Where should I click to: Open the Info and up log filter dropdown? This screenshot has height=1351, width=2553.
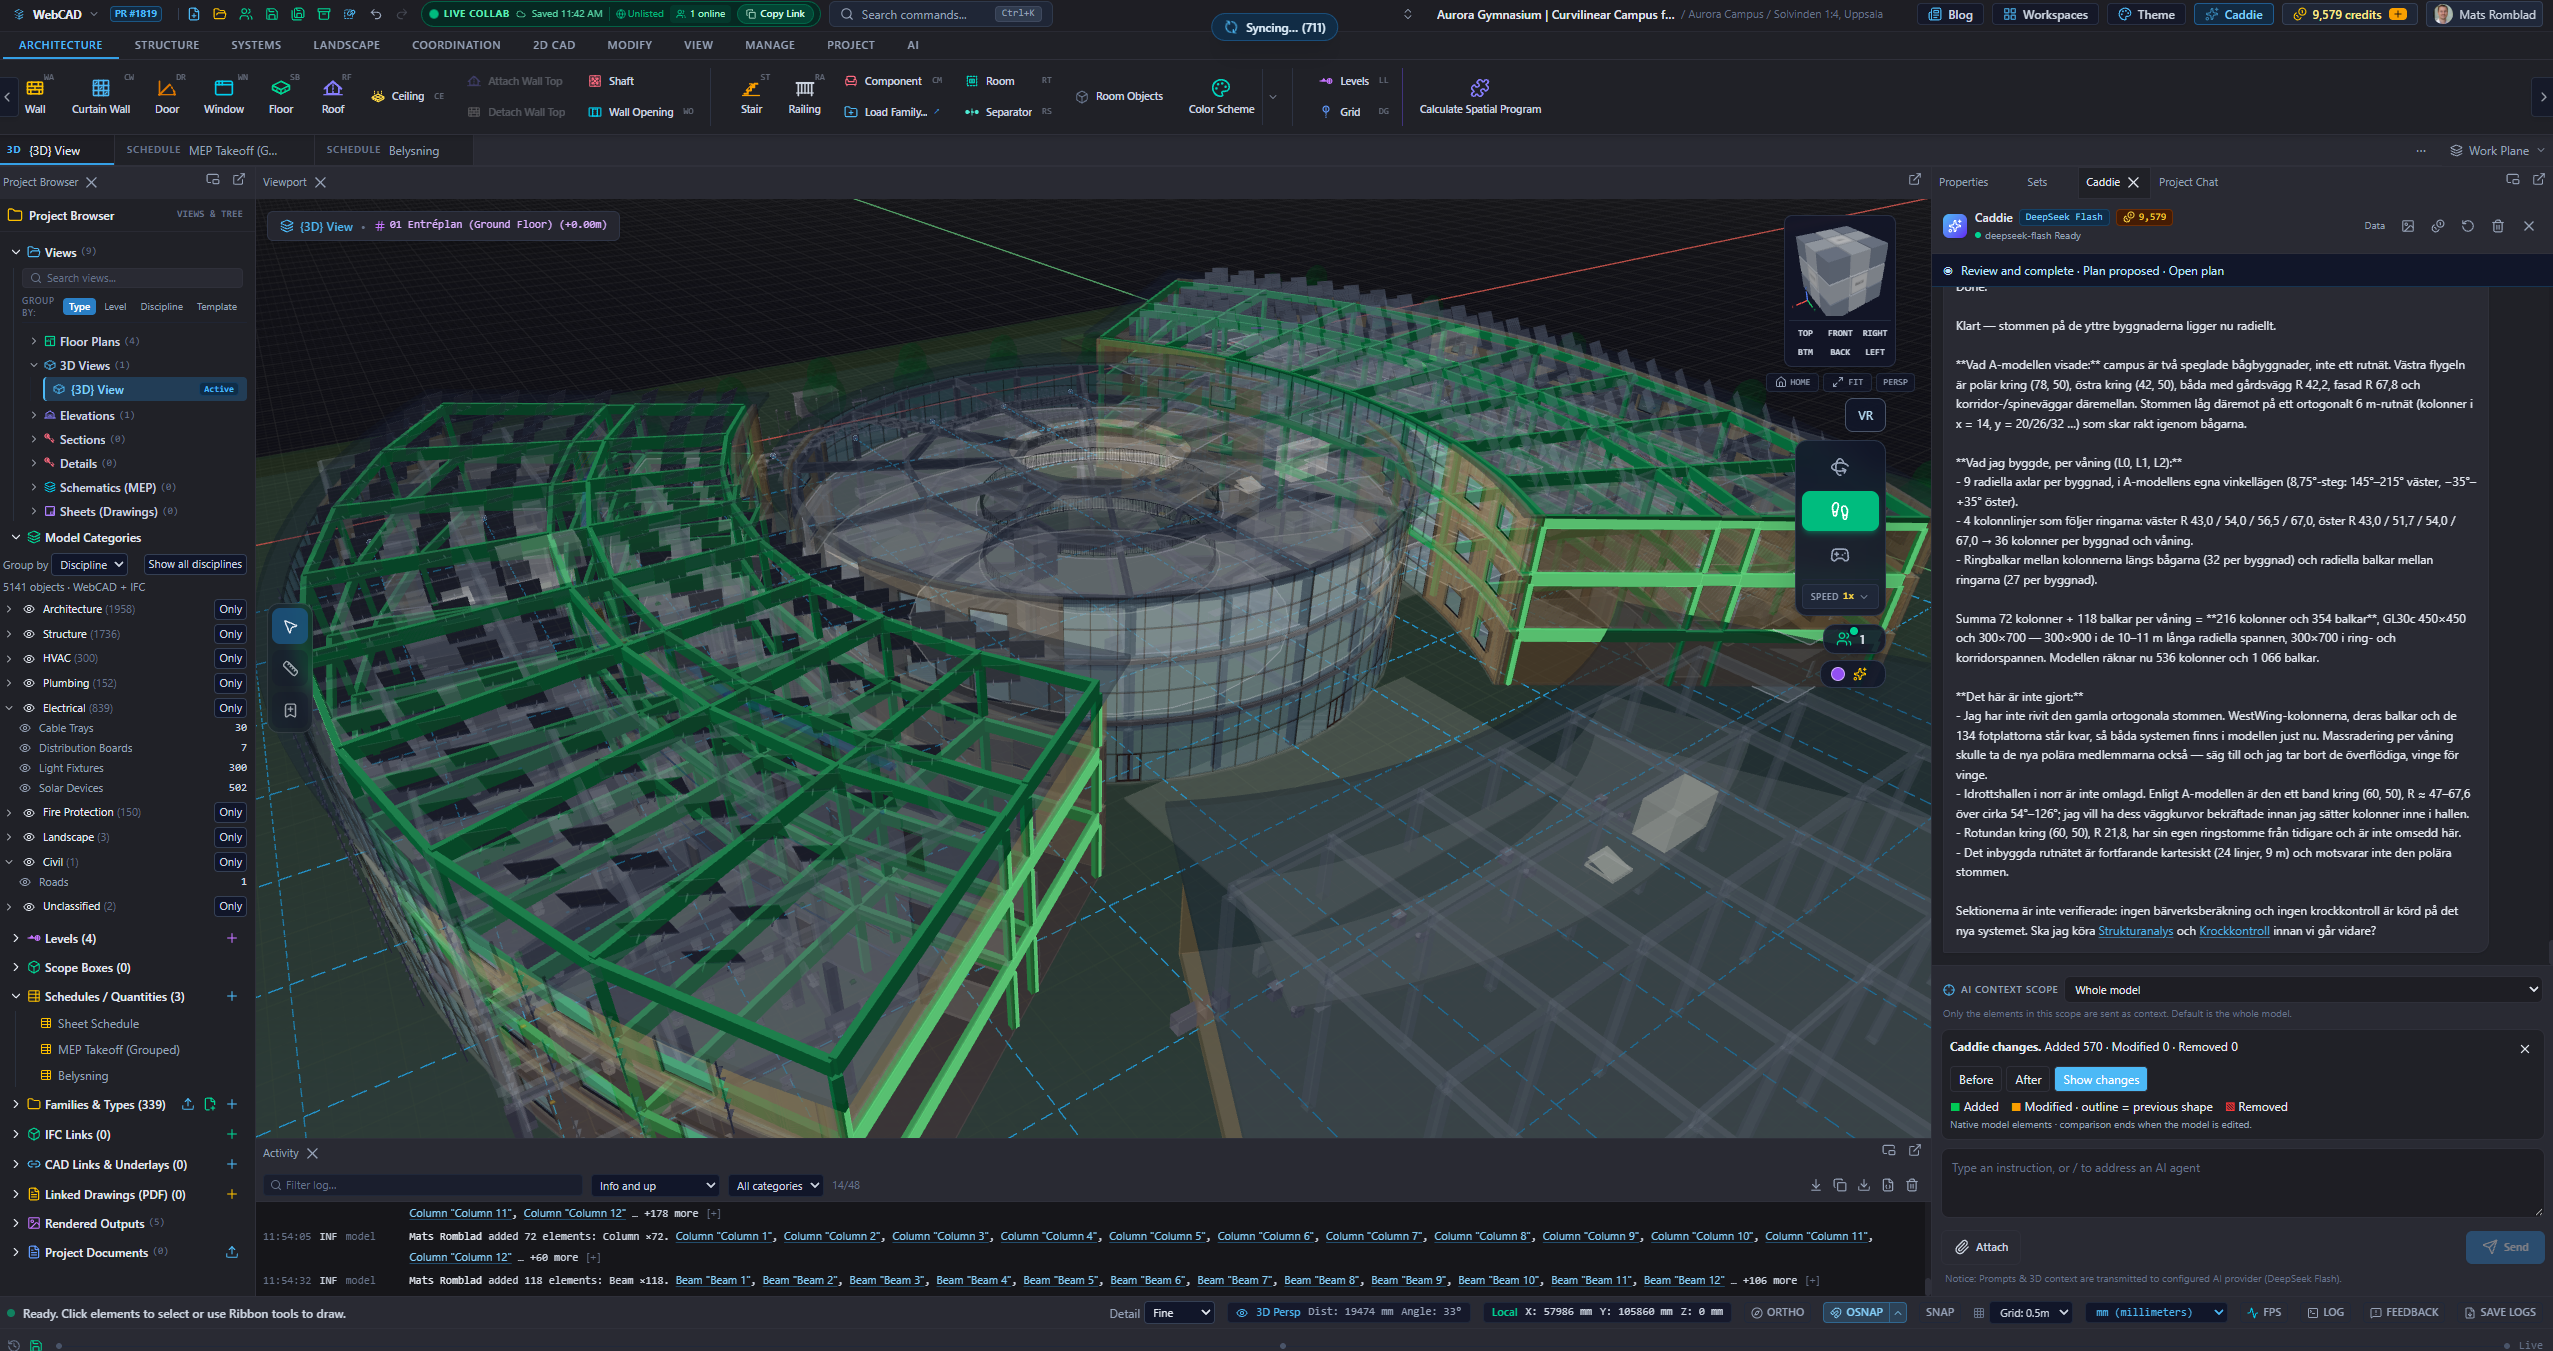point(656,1185)
